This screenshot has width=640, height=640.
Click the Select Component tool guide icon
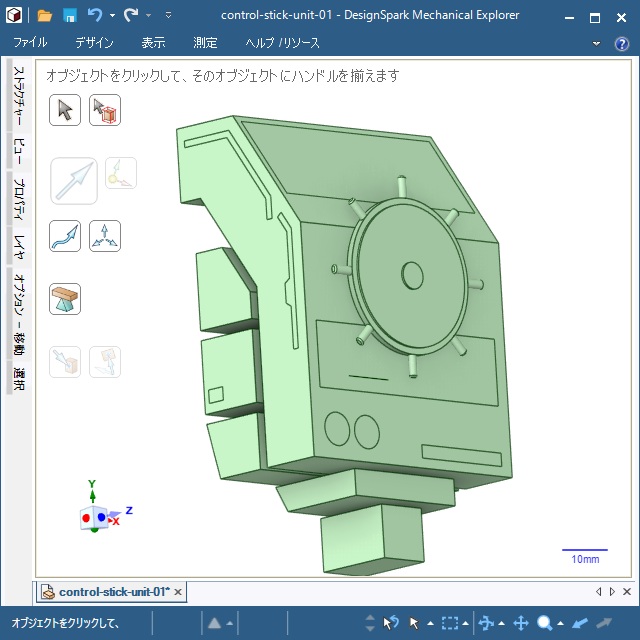[105, 110]
